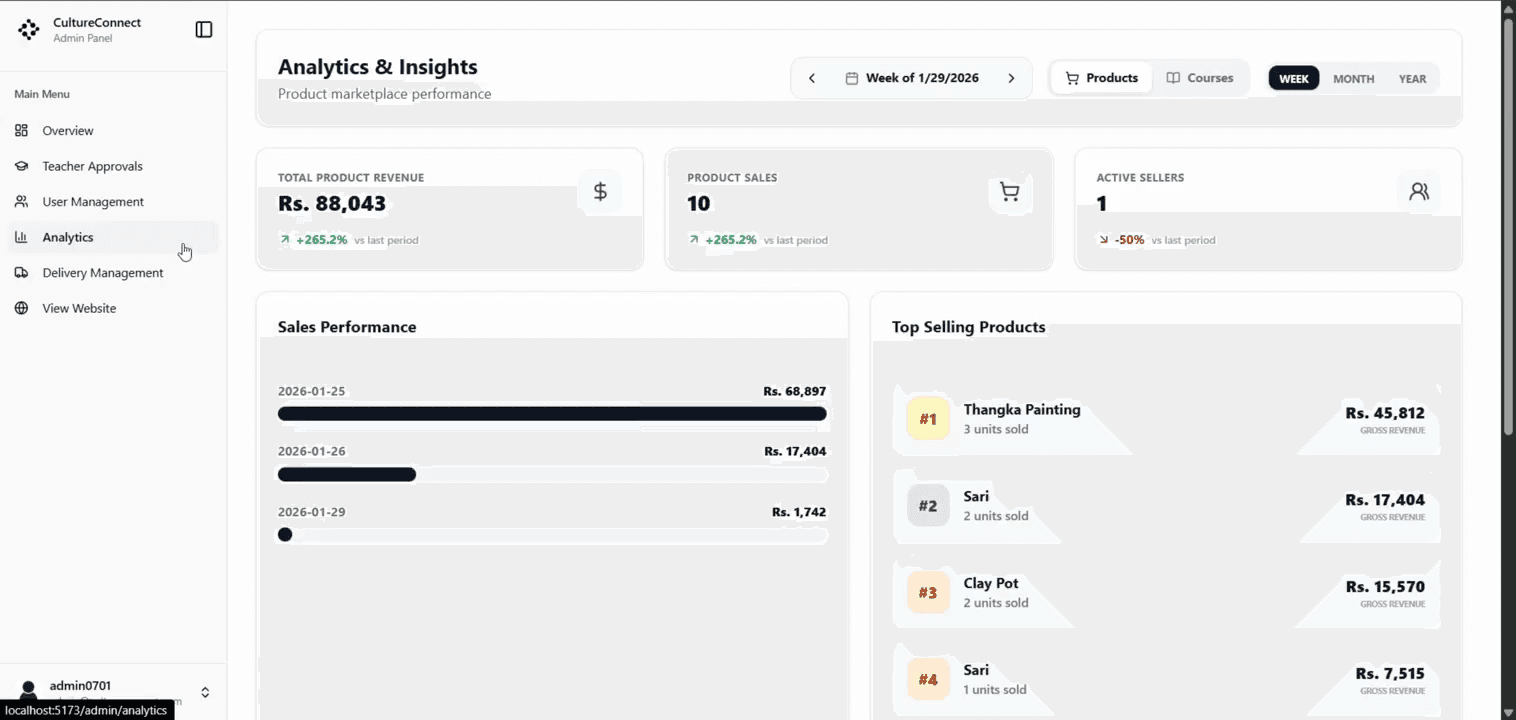
Task: Expand the admin0701 account menu
Action: 205,692
